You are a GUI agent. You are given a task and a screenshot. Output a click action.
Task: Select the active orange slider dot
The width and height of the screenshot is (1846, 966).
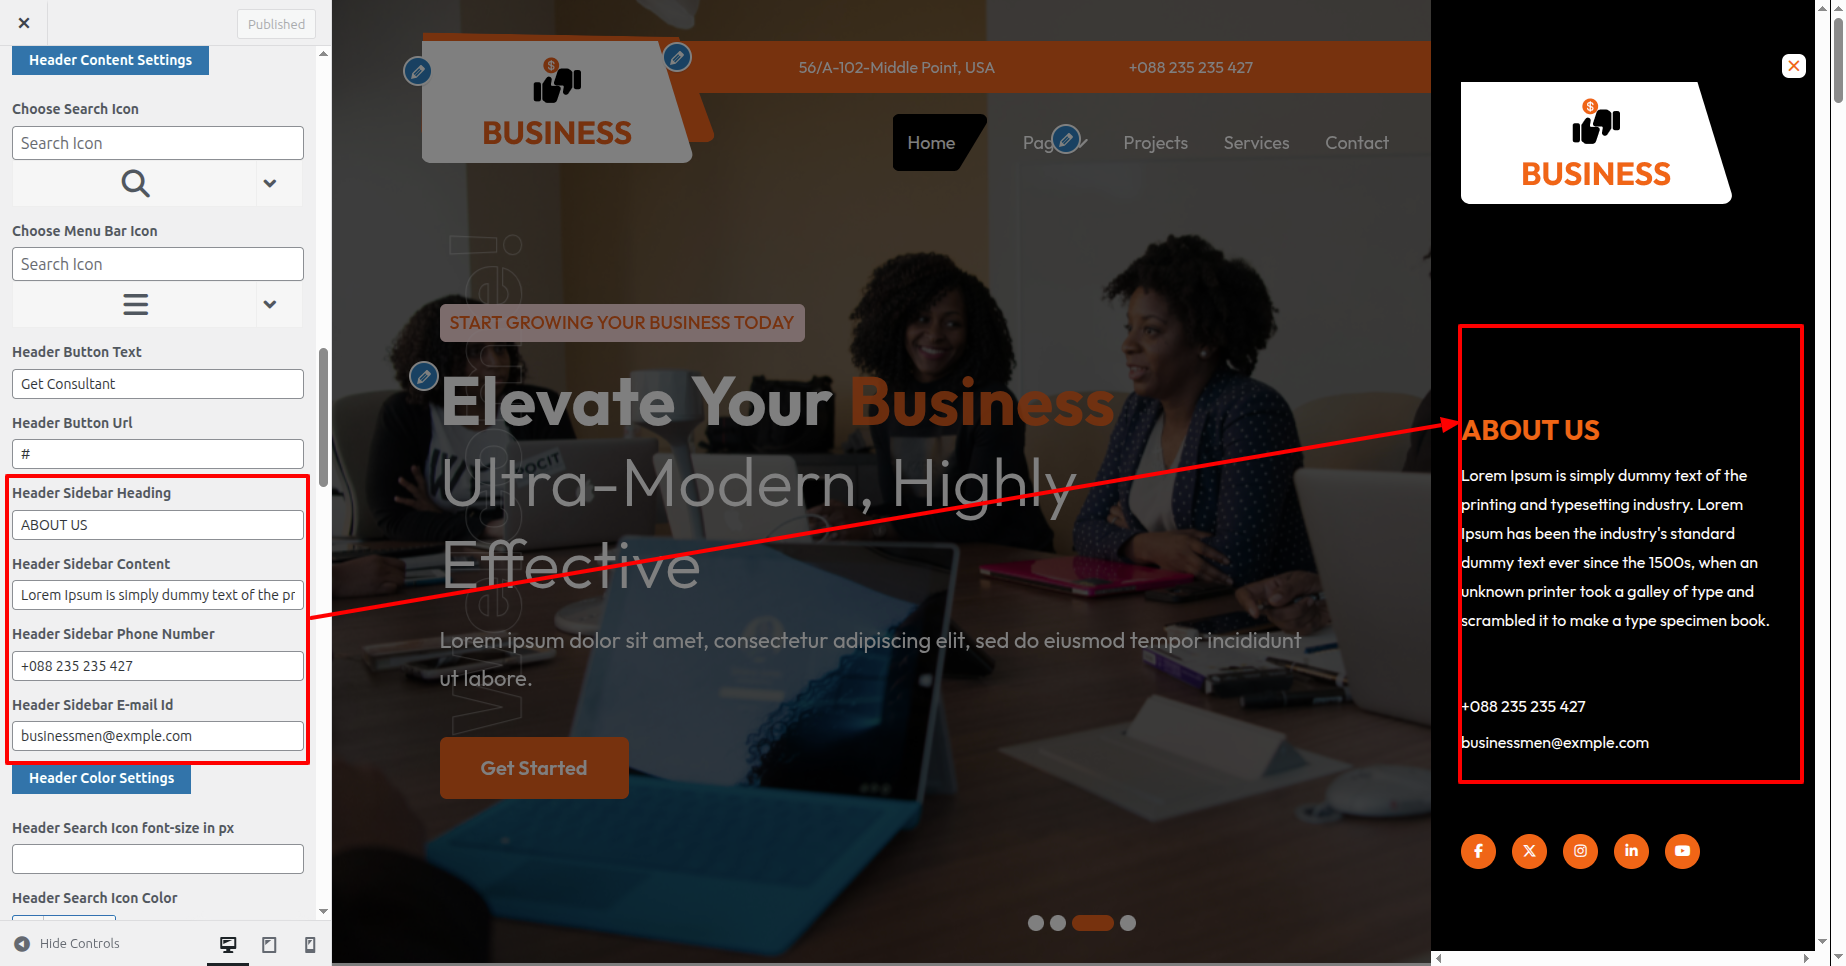tap(1092, 923)
